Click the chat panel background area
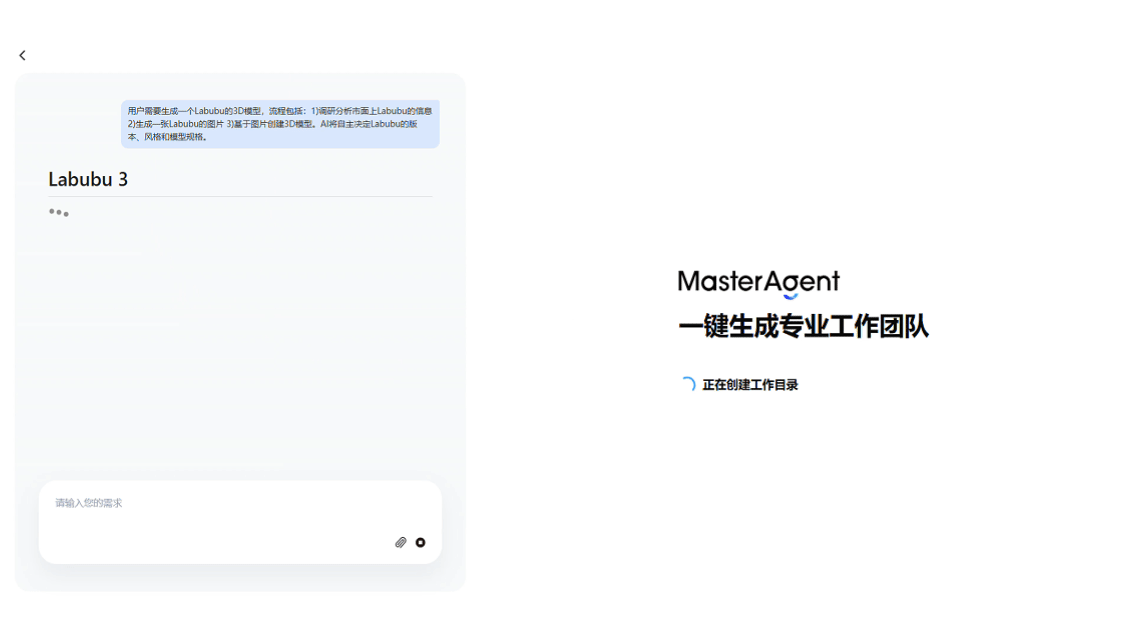Image resolution: width=1138 pixels, height=640 pixels. coord(240,350)
